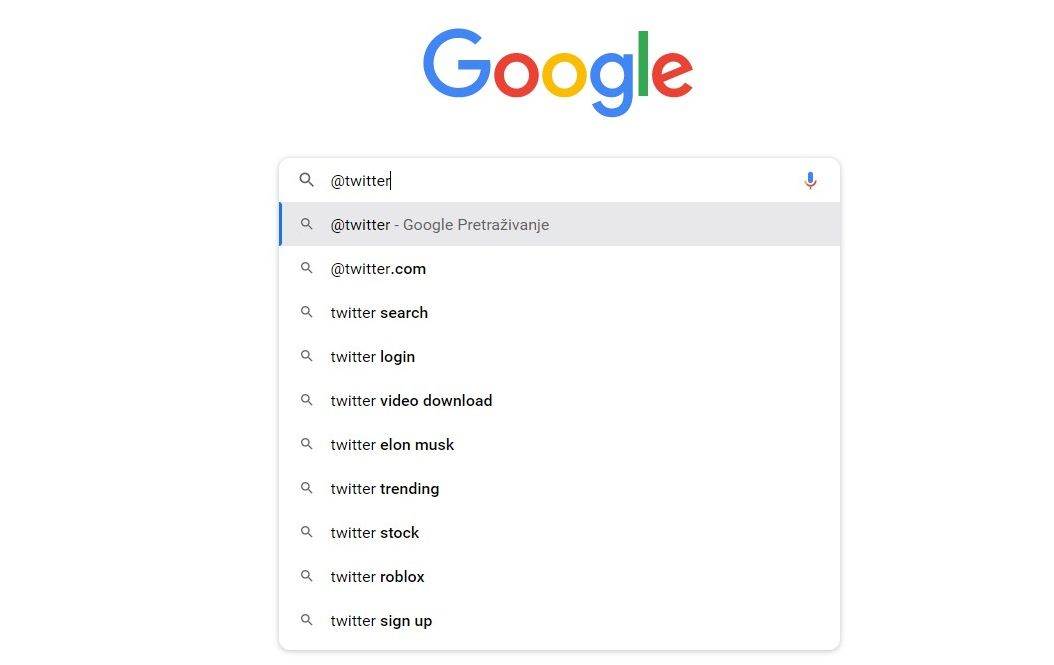Click the search icon beside 'twitter trending'

(307, 488)
